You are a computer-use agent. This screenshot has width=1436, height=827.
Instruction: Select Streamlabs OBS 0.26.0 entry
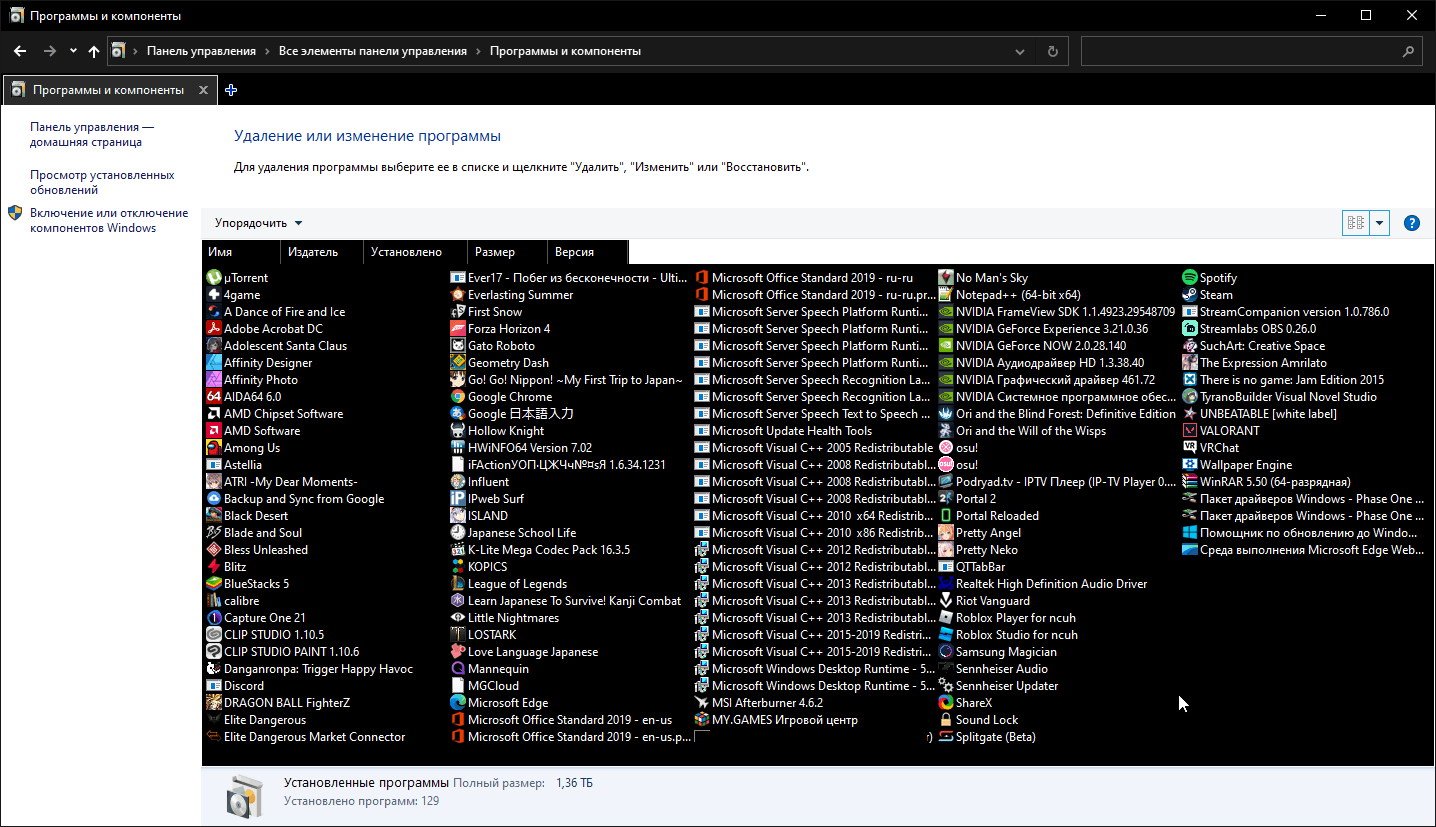coord(1249,329)
